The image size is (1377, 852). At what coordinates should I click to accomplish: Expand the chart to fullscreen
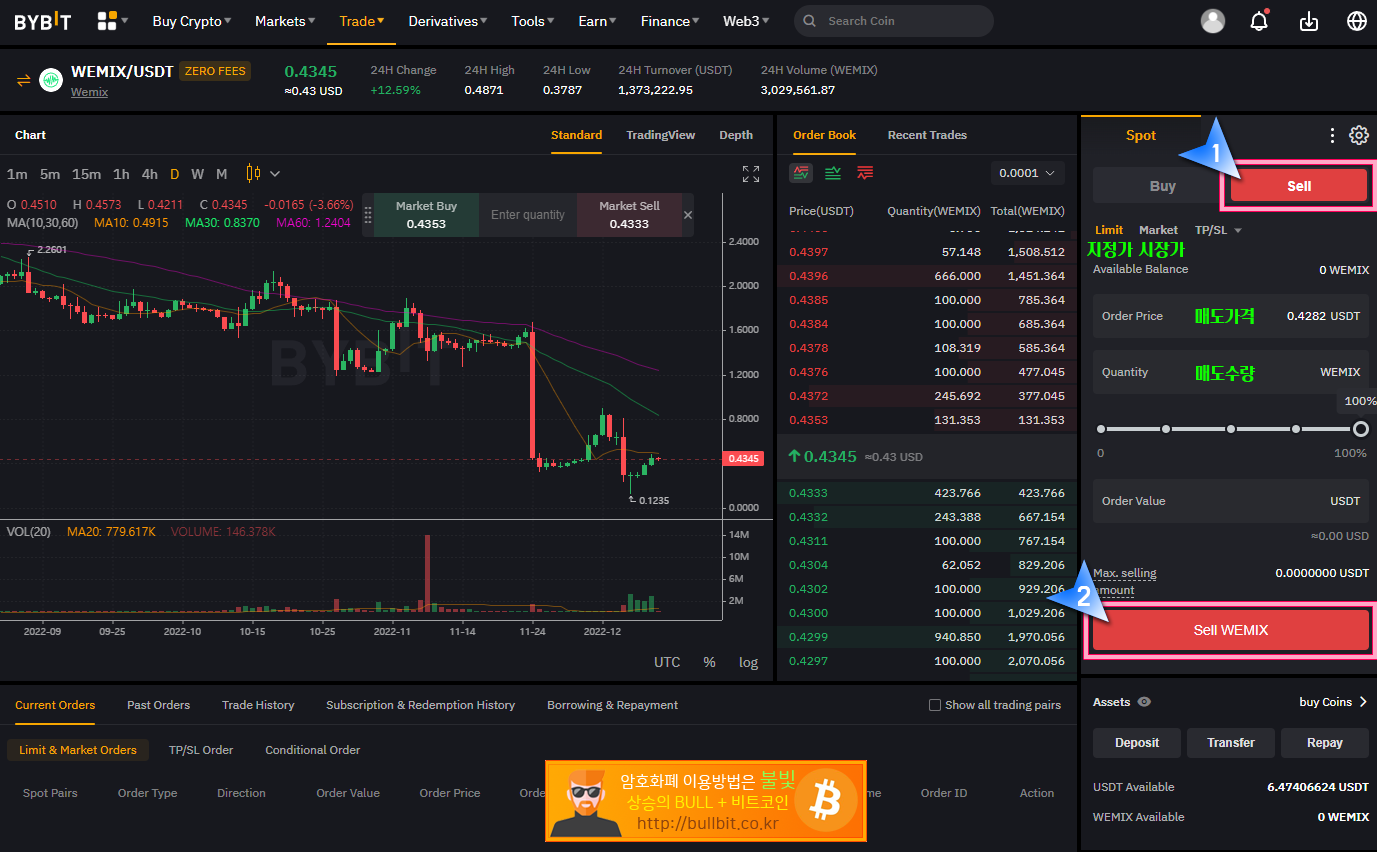click(x=751, y=174)
